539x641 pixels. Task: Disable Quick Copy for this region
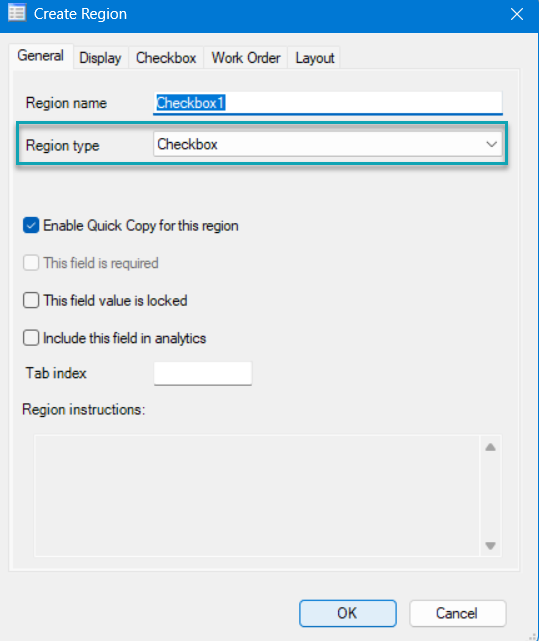[x=31, y=225]
